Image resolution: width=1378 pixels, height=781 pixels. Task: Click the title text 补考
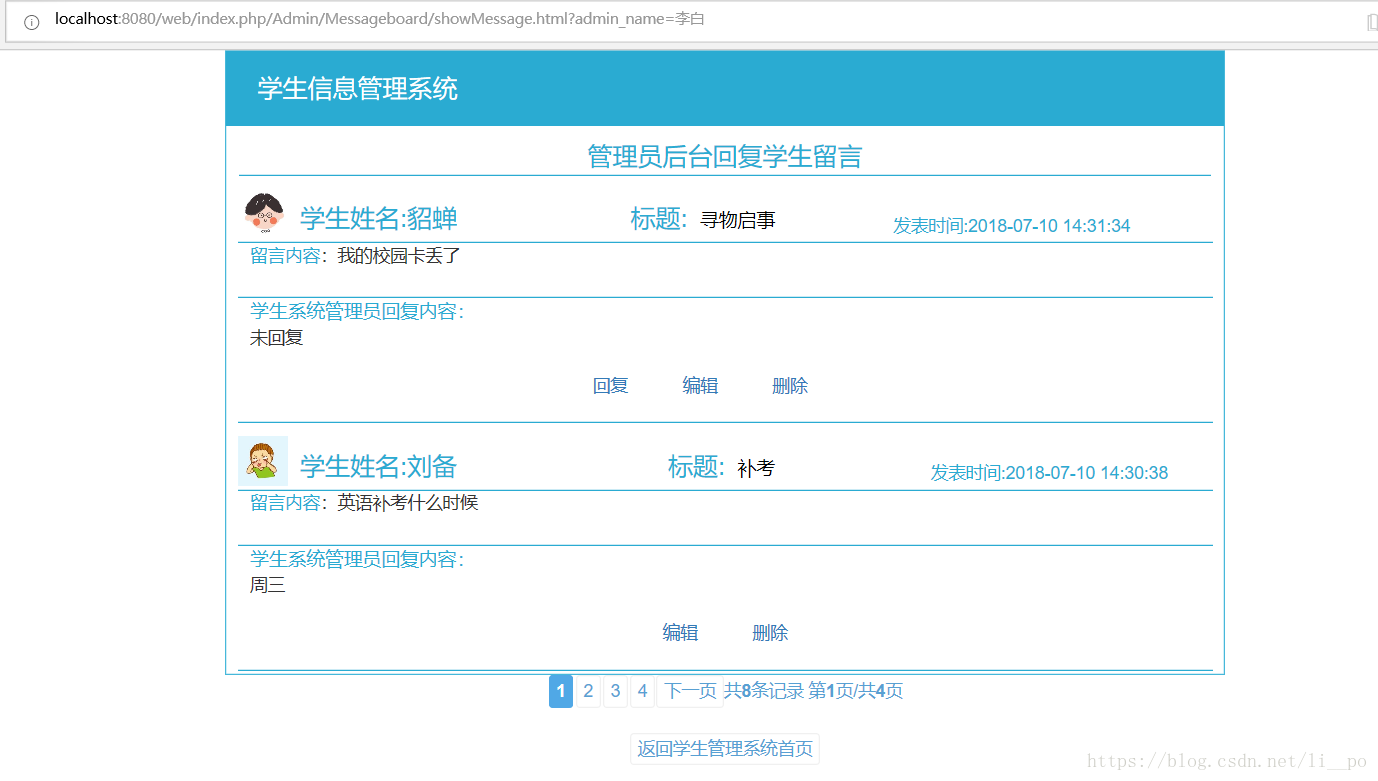point(756,468)
